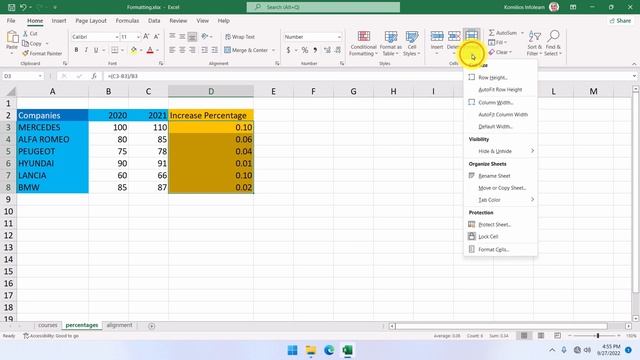The height and width of the screenshot is (360, 640).
Task: Choose Row Height from Format menu
Action: [500, 78]
